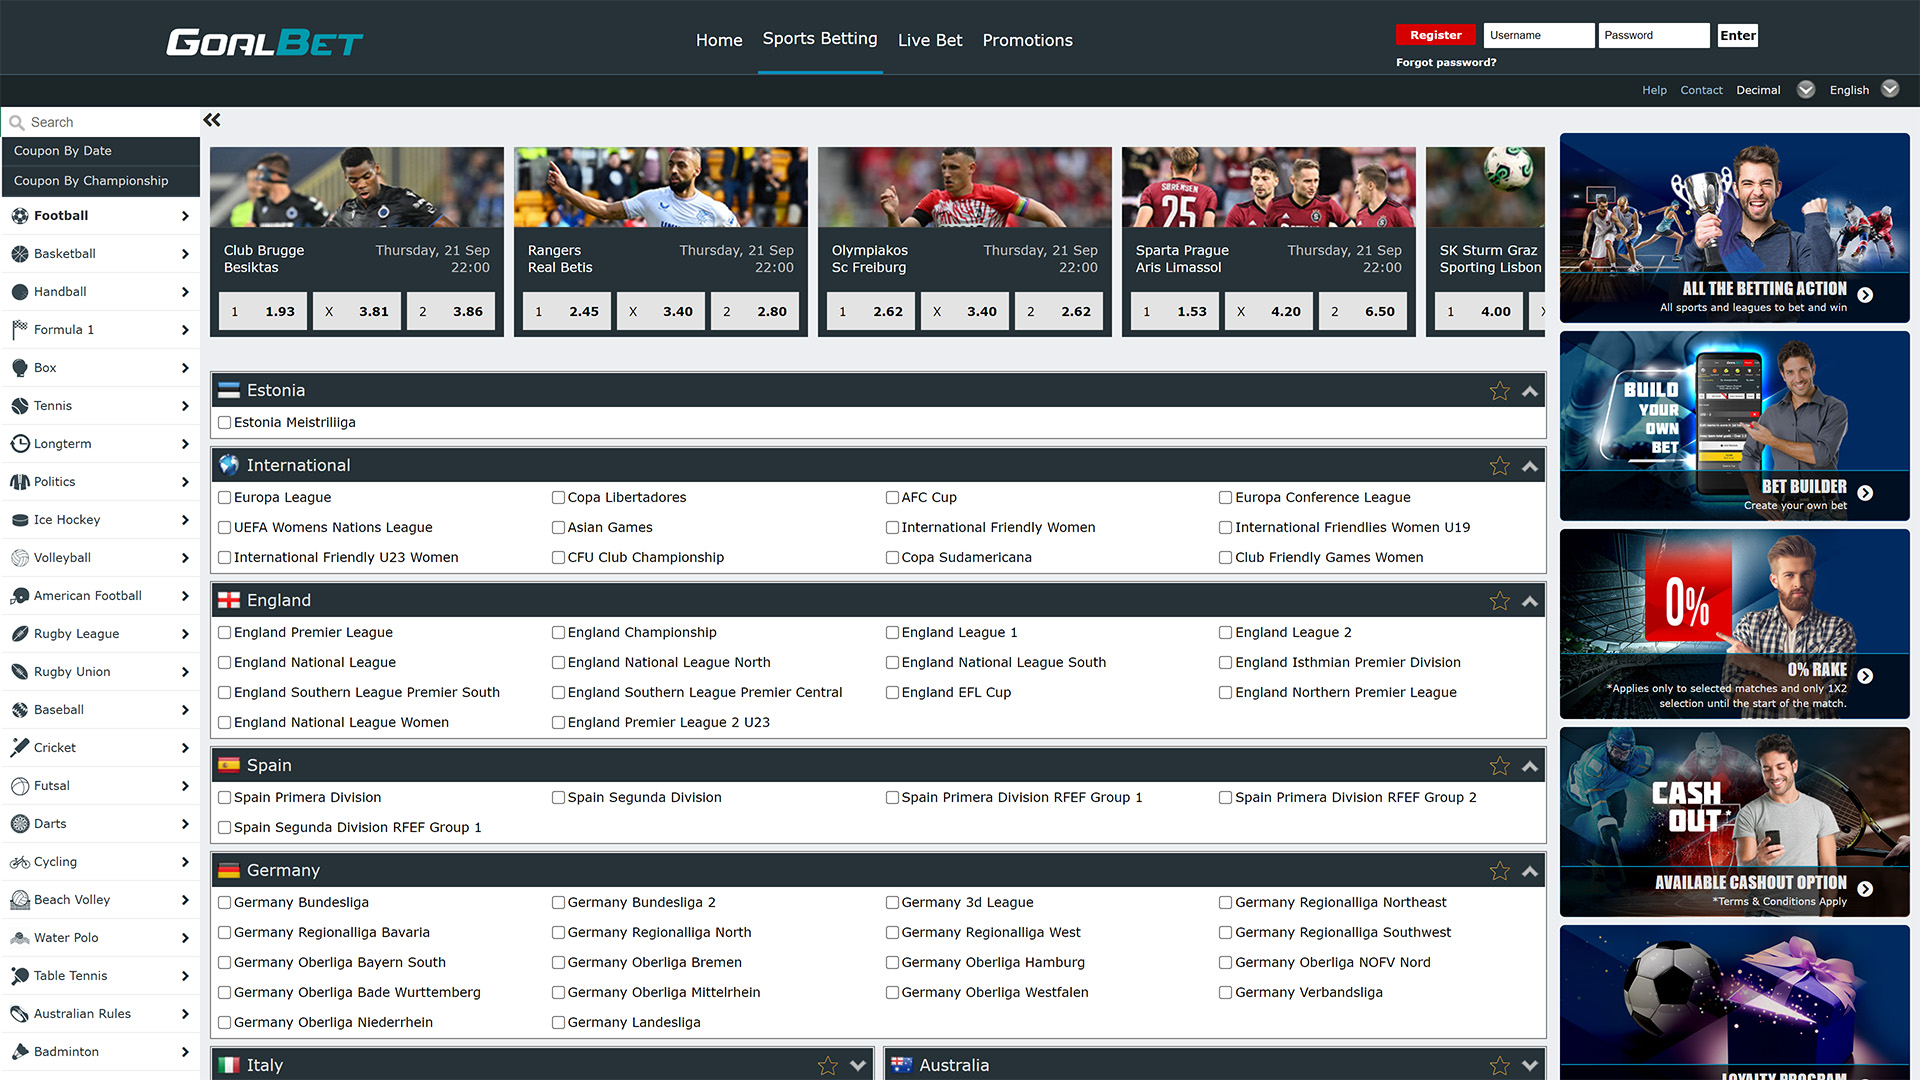Click the Football sport icon
The width and height of the screenshot is (1920, 1080).
(20, 216)
